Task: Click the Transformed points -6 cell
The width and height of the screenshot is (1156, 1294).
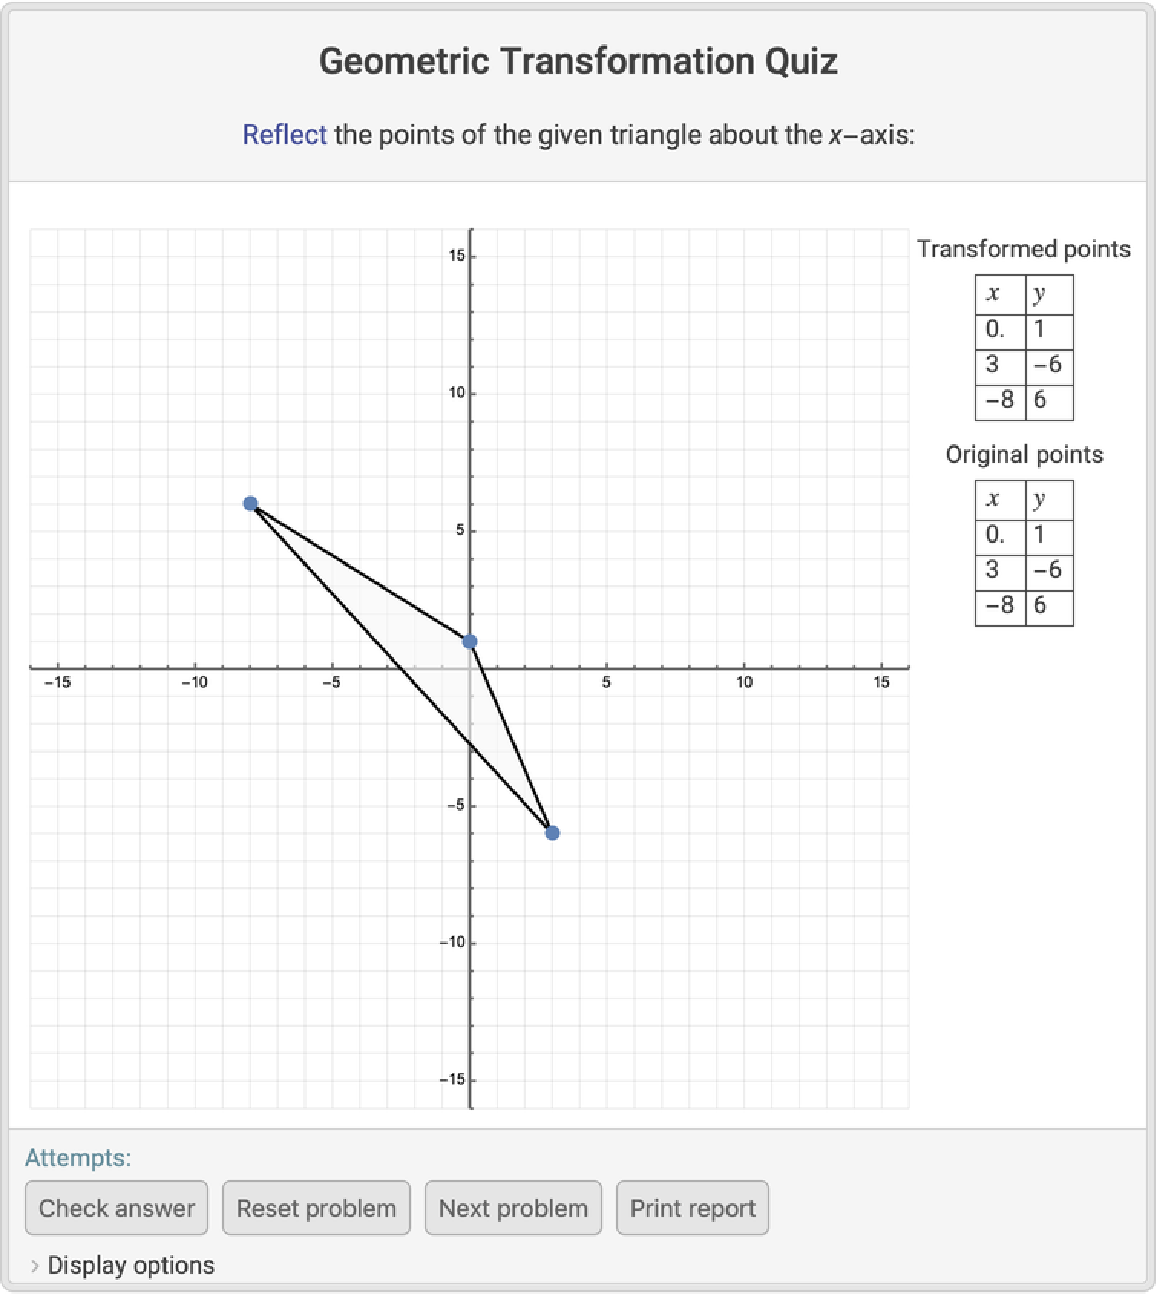Action: [1048, 365]
